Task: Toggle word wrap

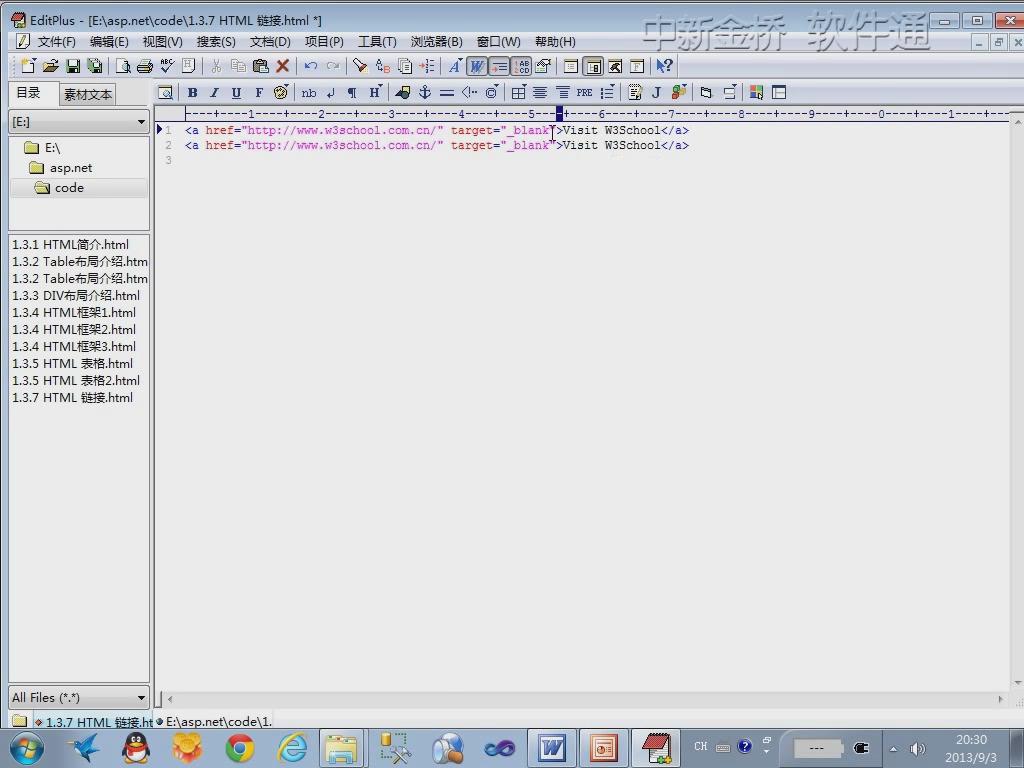Action: (x=477, y=66)
